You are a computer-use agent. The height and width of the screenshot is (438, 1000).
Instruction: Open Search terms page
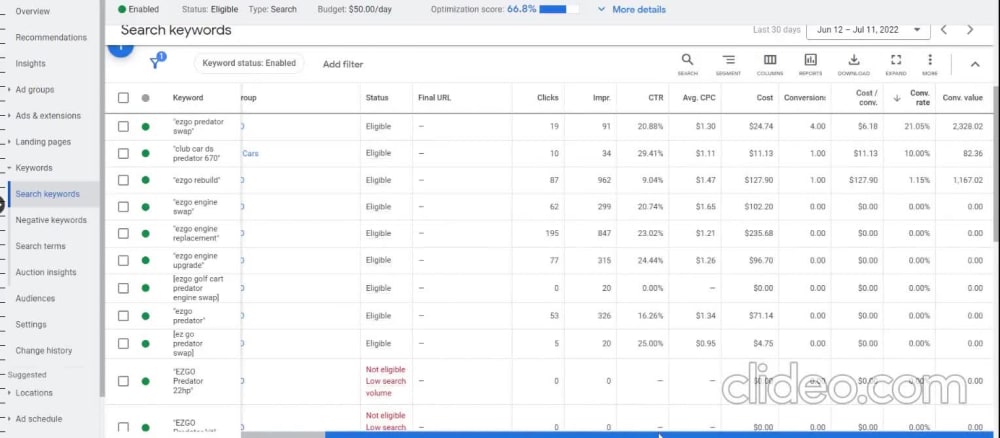pyautogui.click(x=40, y=246)
